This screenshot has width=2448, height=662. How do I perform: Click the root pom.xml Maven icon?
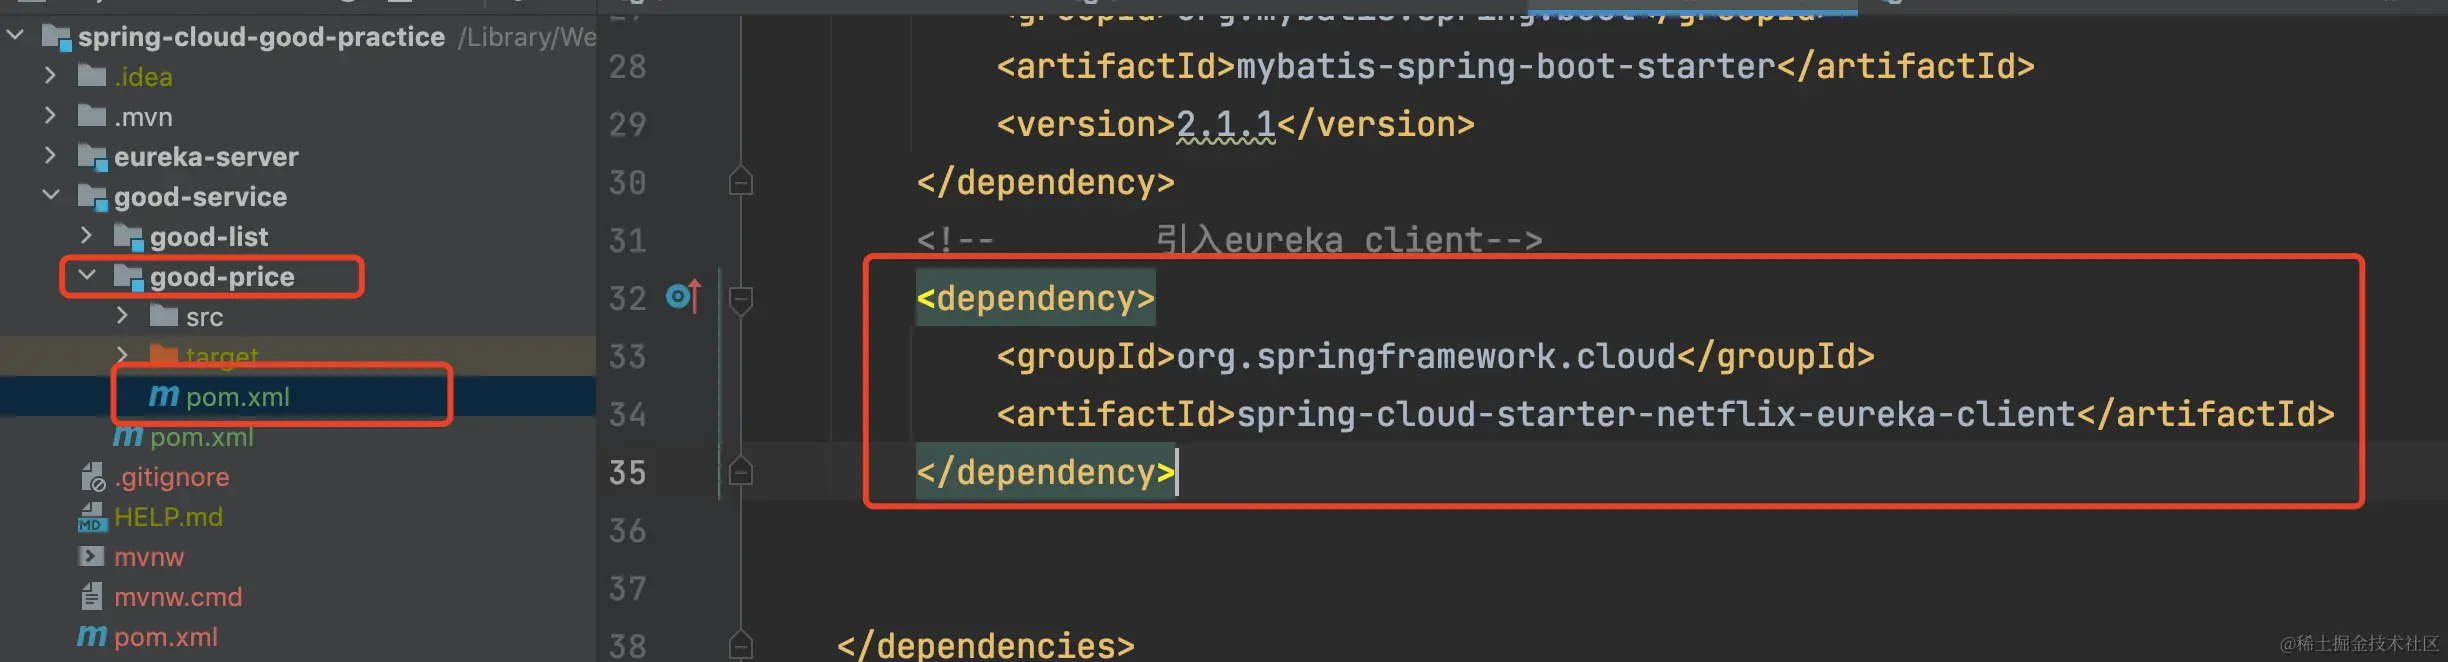click(x=92, y=637)
